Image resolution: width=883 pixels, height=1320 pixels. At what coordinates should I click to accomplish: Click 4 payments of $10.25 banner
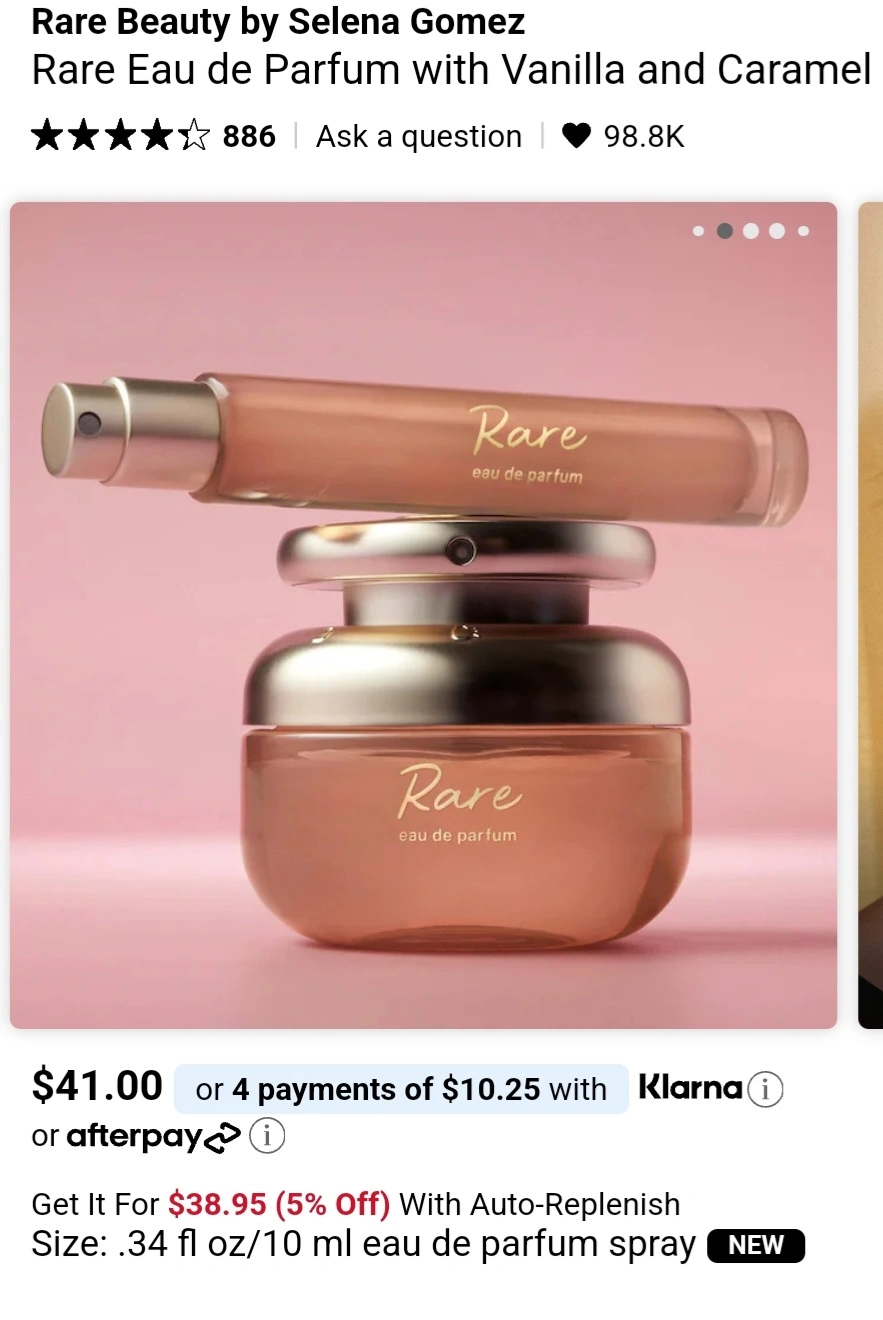401,1089
